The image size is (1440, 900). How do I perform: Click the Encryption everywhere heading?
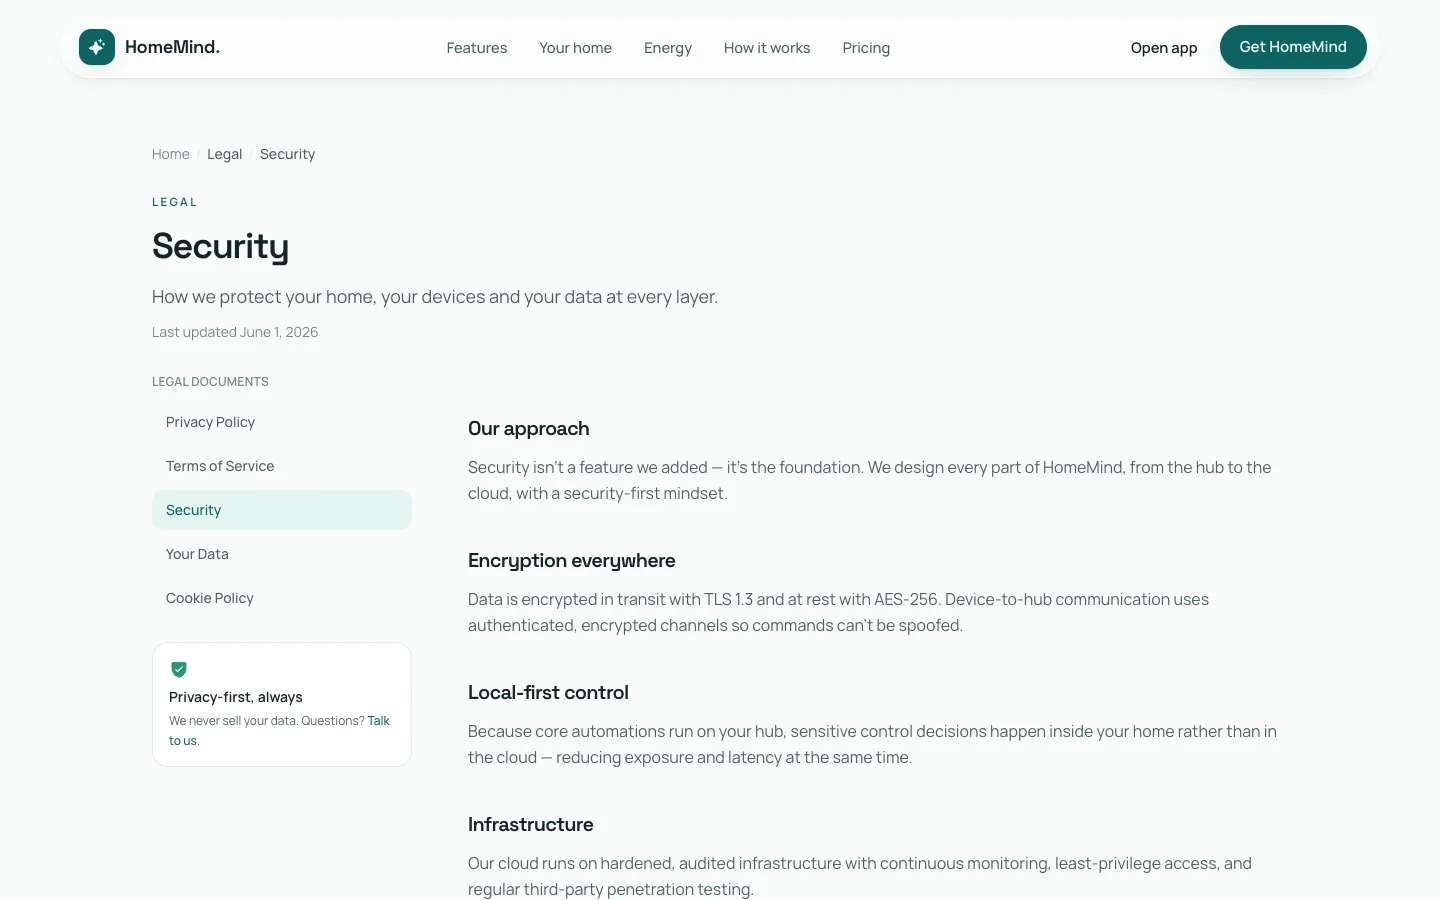click(571, 560)
